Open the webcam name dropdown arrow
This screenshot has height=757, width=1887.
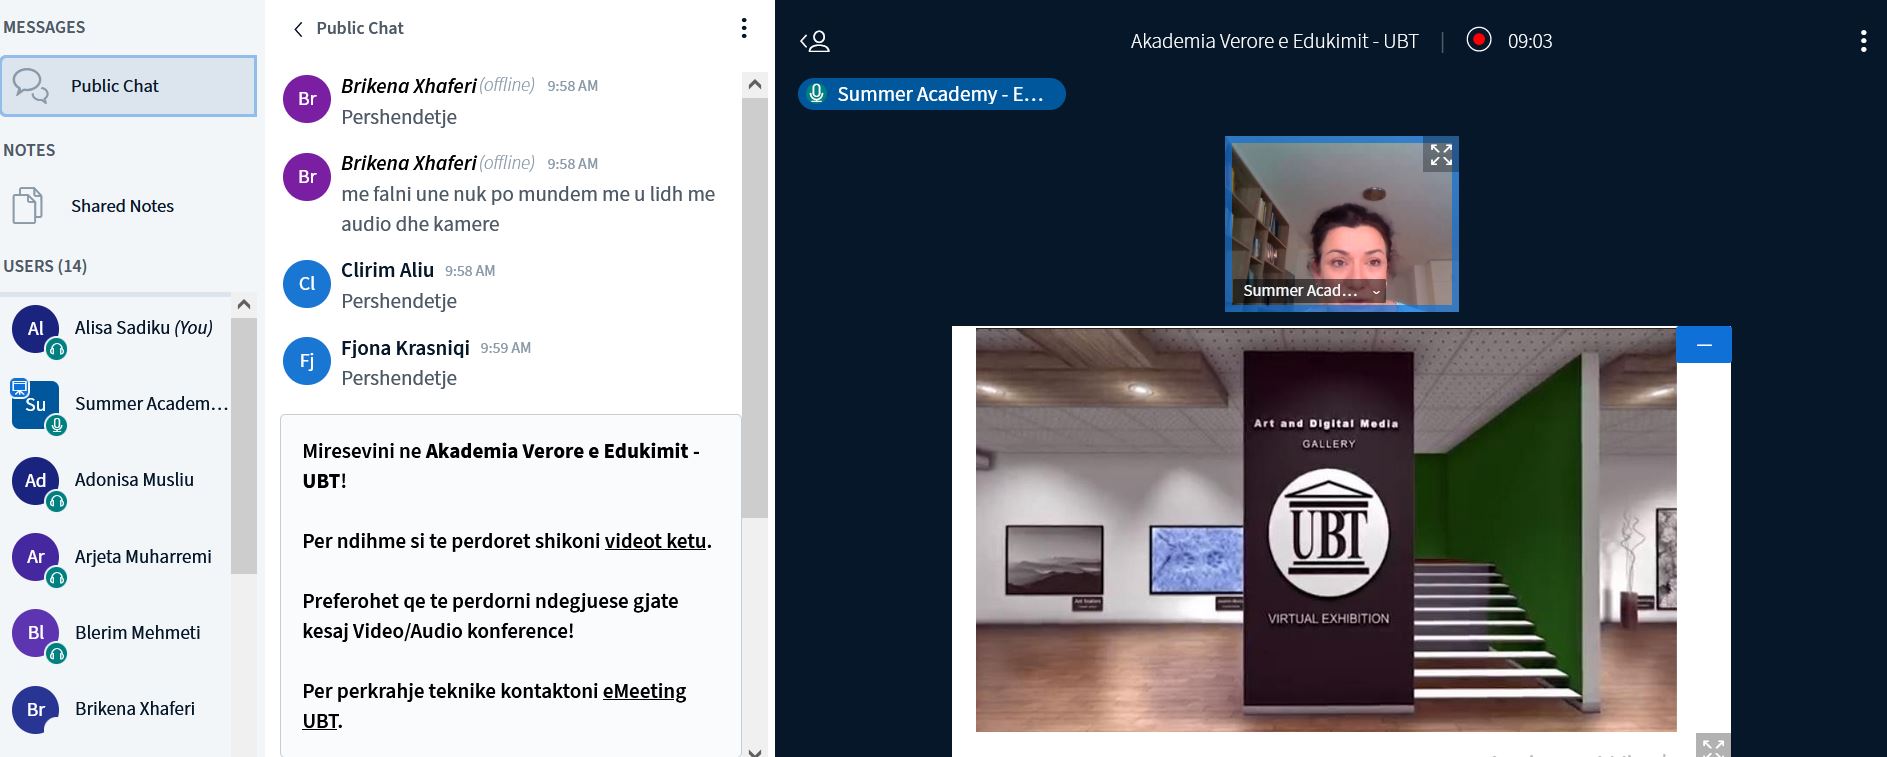(1376, 292)
